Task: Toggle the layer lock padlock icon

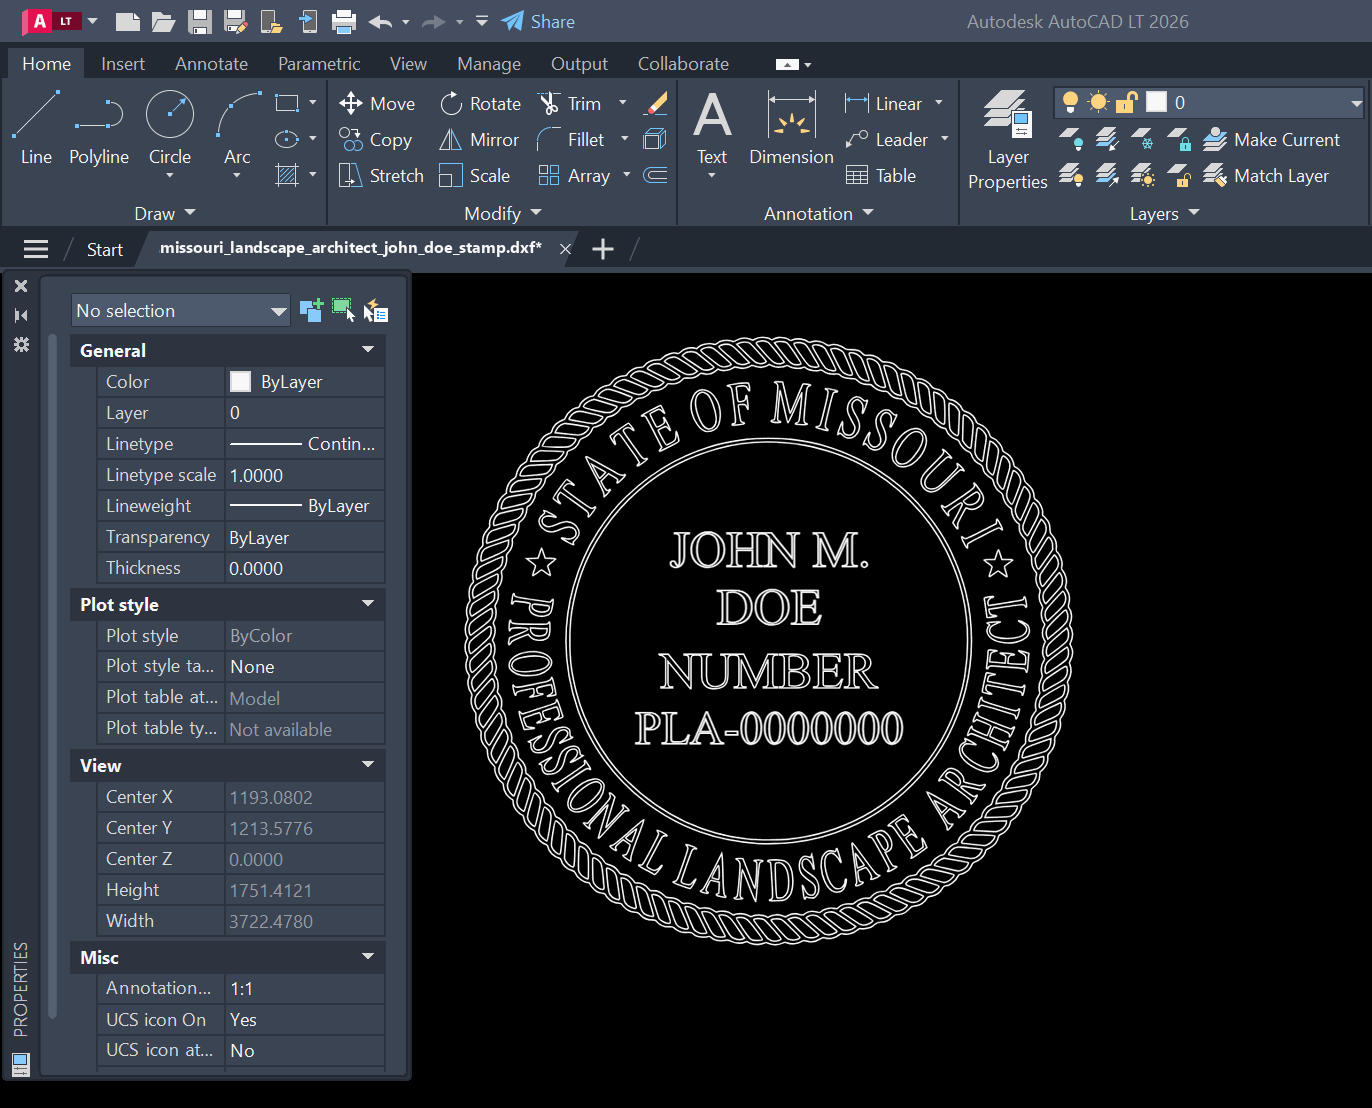Action: click(x=1127, y=102)
